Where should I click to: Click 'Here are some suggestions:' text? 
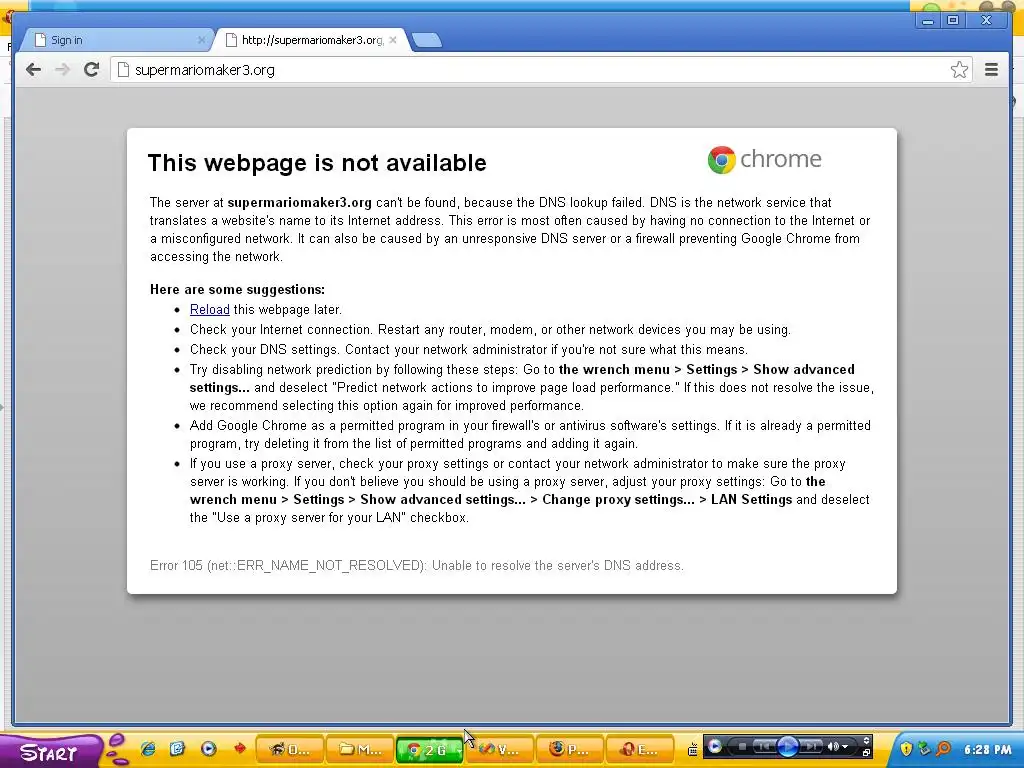pos(237,289)
